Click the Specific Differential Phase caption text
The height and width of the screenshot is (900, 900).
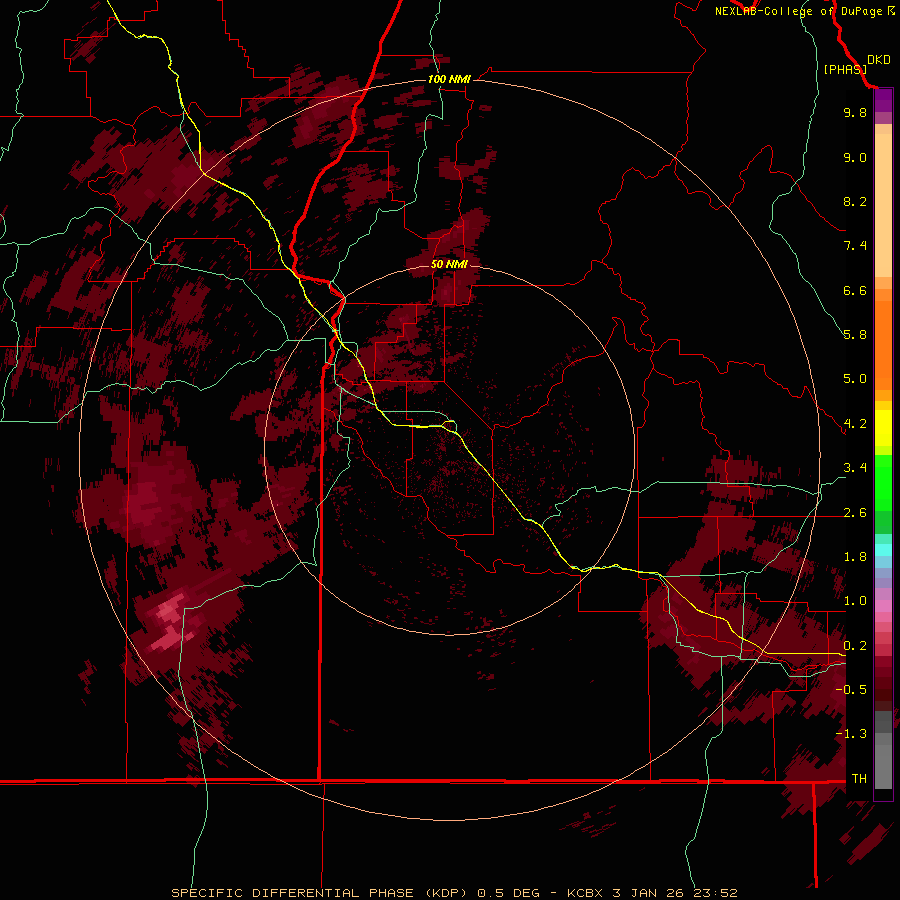tap(454, 893)
